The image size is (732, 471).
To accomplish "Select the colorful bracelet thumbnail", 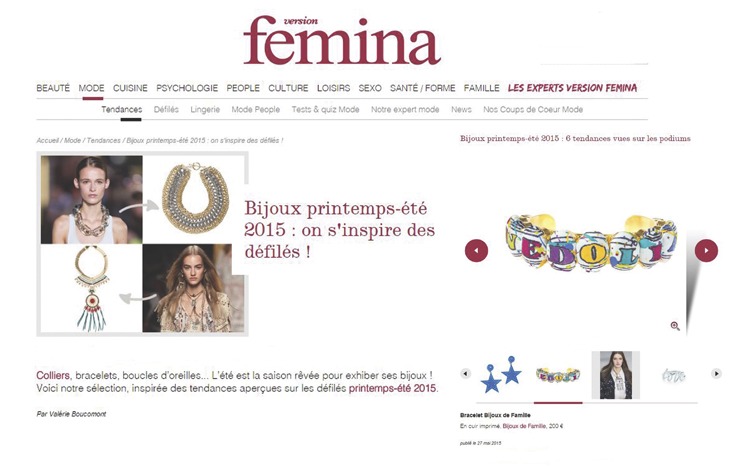I will pos(558,375).
